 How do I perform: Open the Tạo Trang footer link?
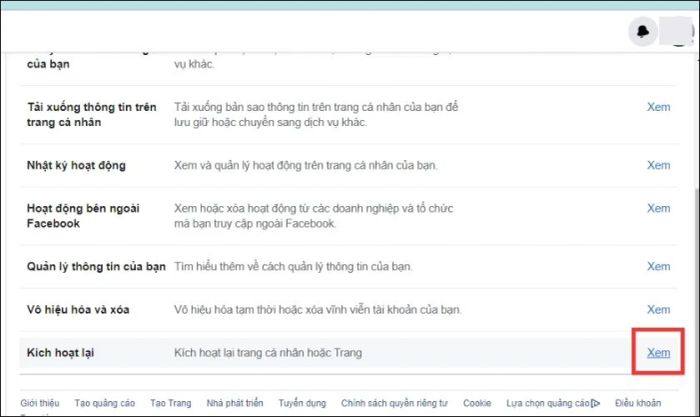coord(171,403)
